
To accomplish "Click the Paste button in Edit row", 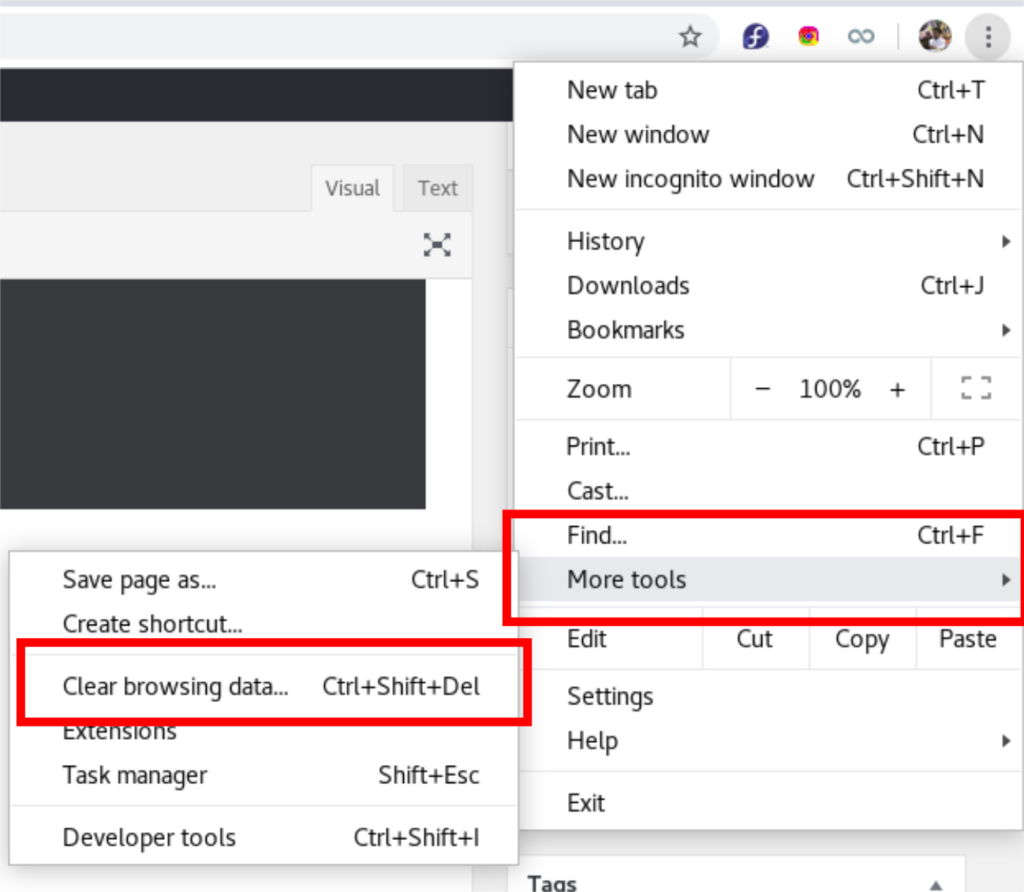I will 967,639.
